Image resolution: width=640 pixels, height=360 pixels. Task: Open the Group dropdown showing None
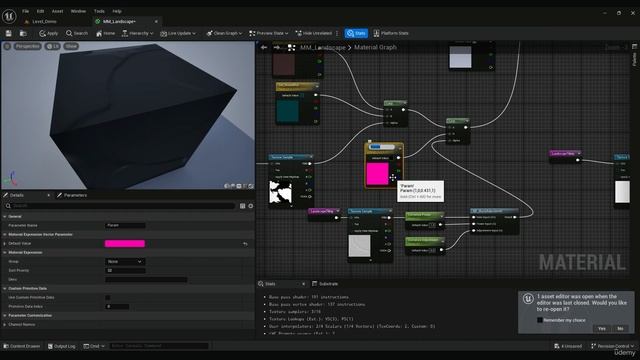coord(125,262)
